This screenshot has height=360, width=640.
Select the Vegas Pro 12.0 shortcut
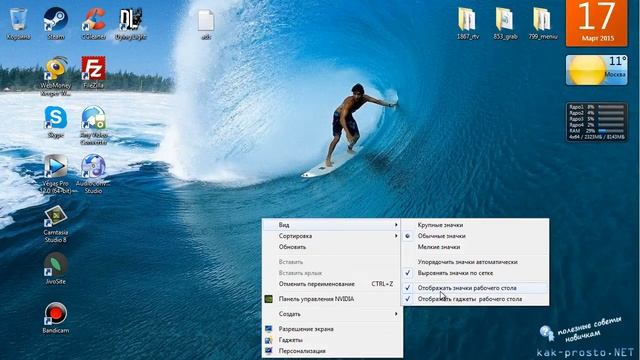(56, 174)
